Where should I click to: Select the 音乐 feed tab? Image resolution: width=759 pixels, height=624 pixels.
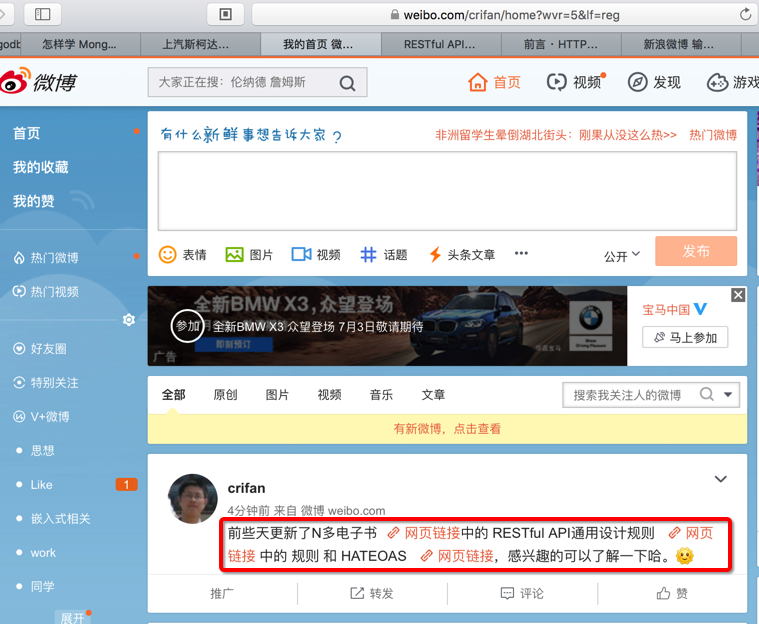pos(381,395)
